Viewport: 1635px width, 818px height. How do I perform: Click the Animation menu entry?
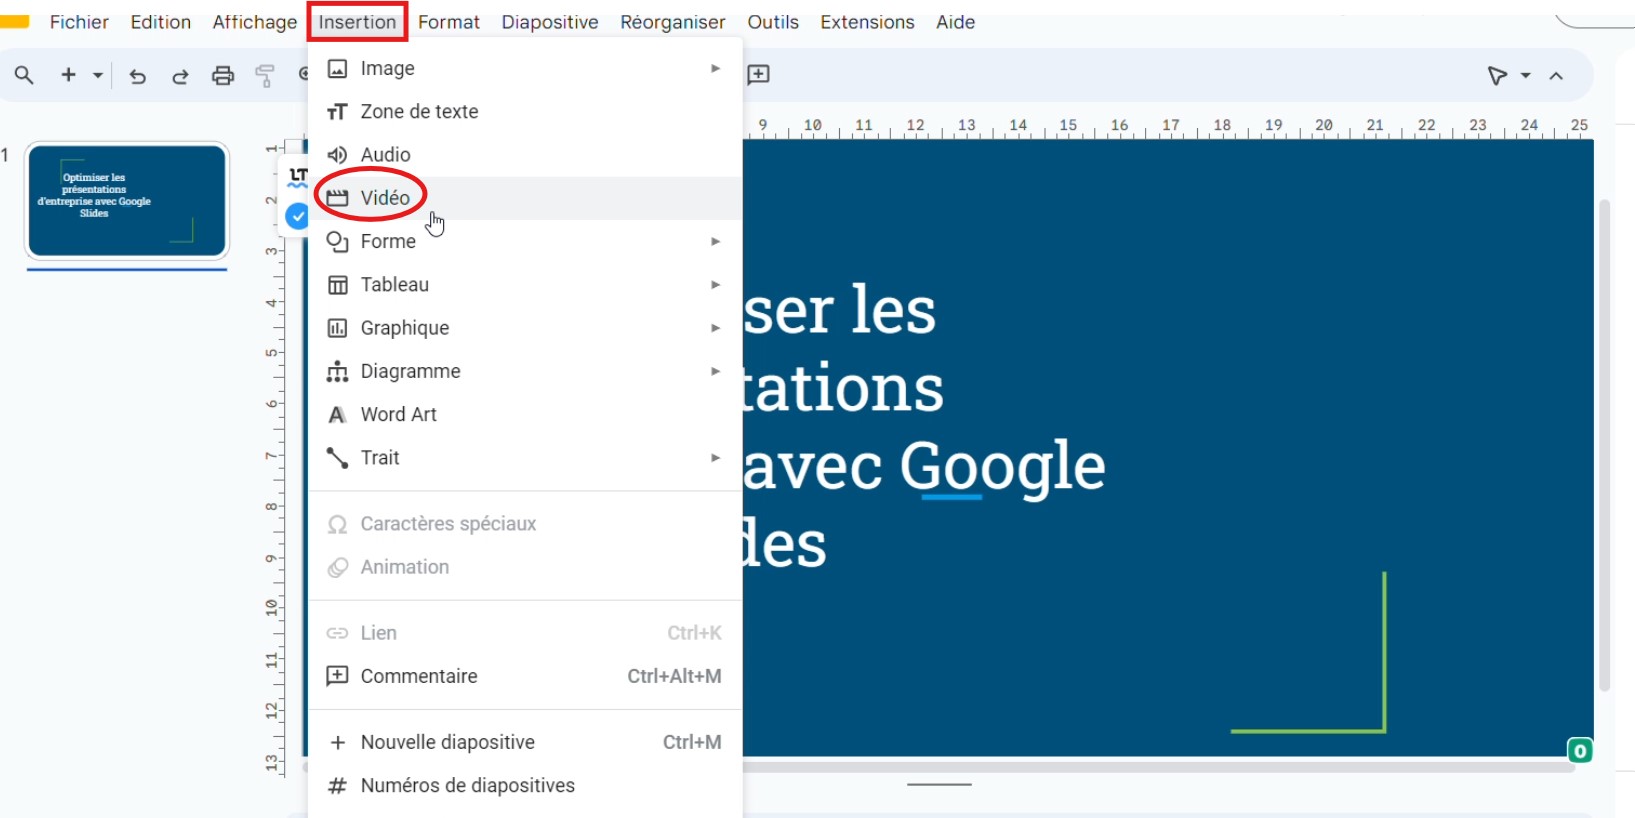point(525,567)
